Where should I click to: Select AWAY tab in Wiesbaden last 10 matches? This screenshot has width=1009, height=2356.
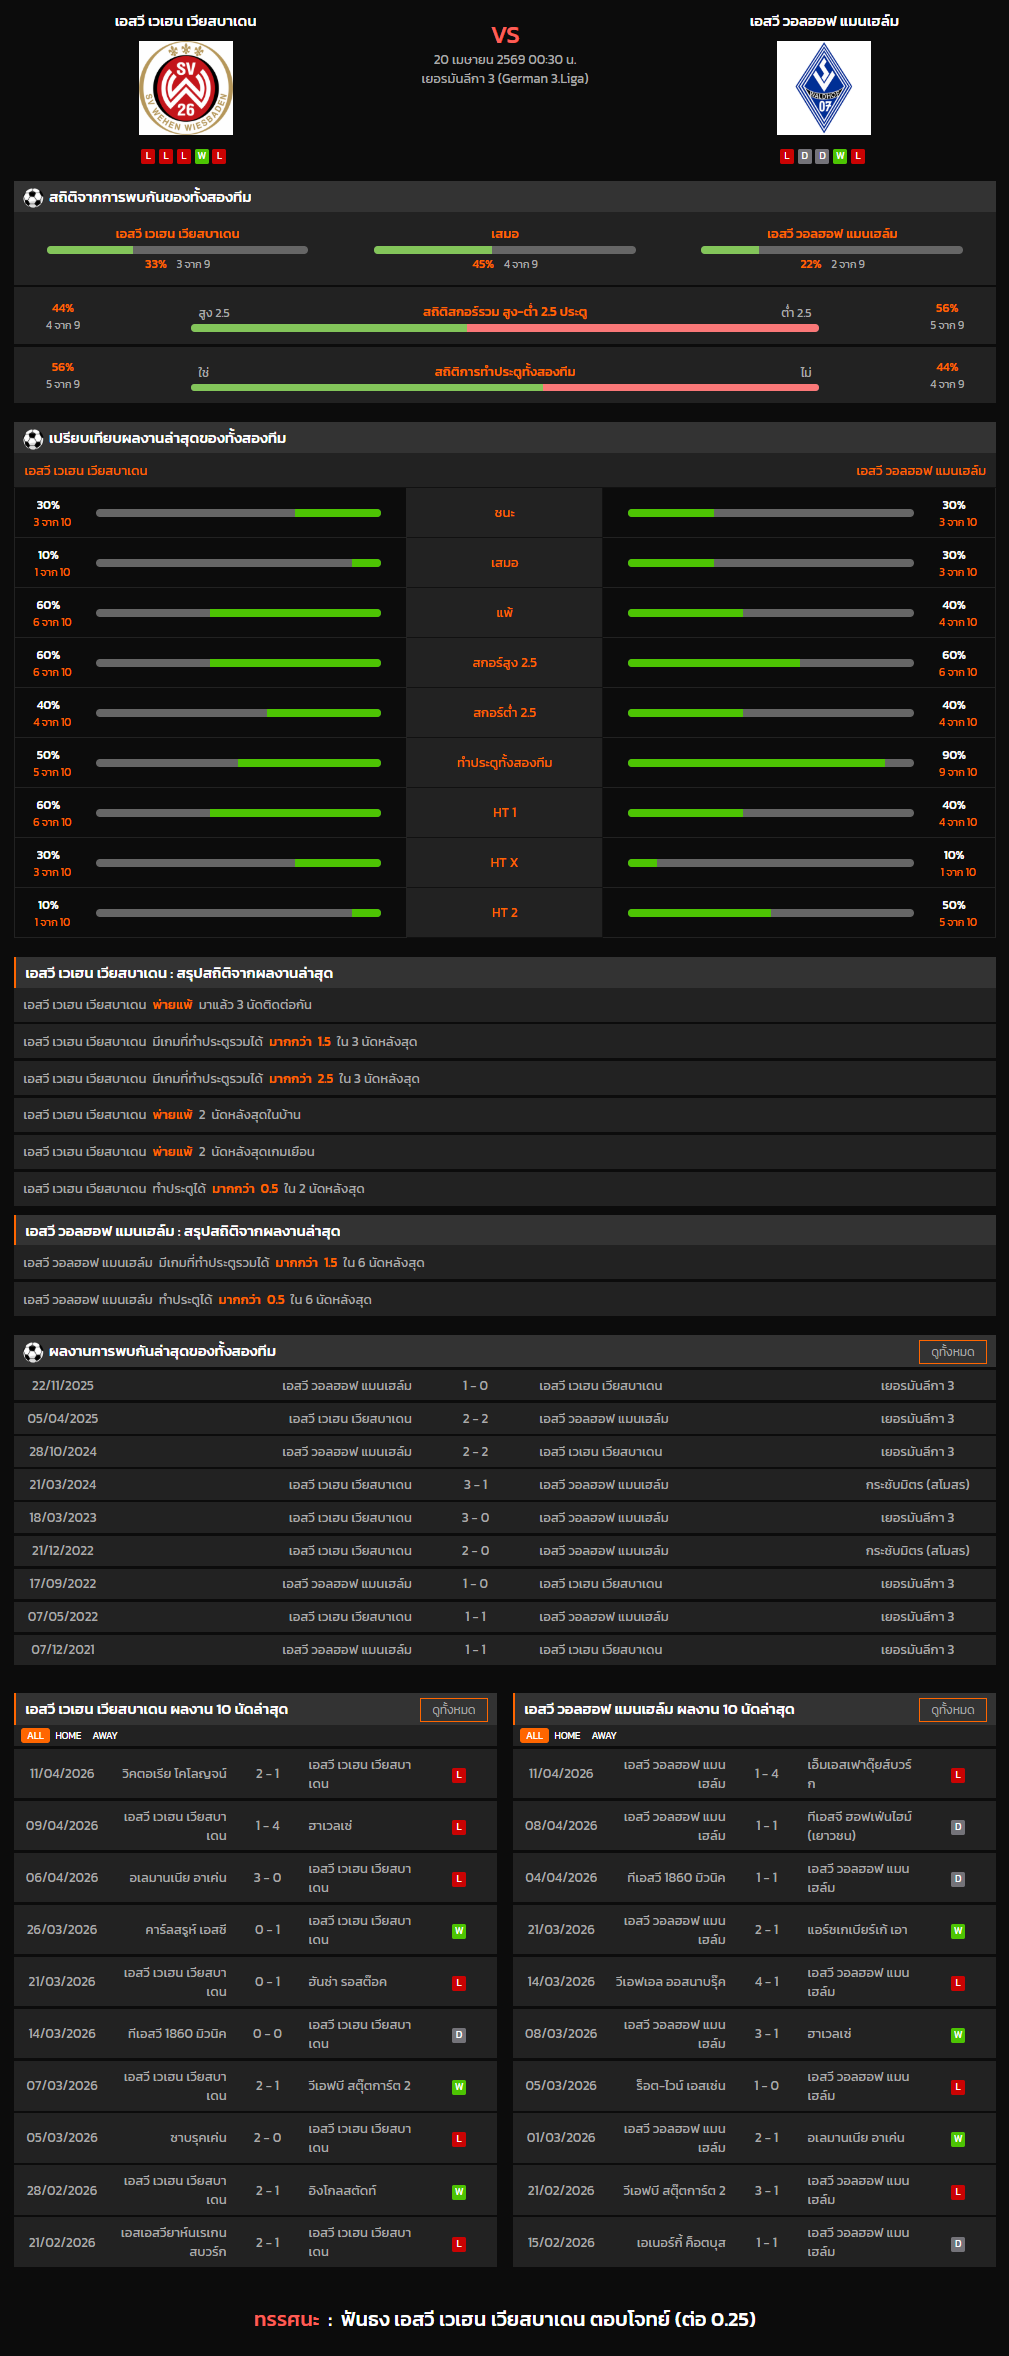tap(105, 1736)
